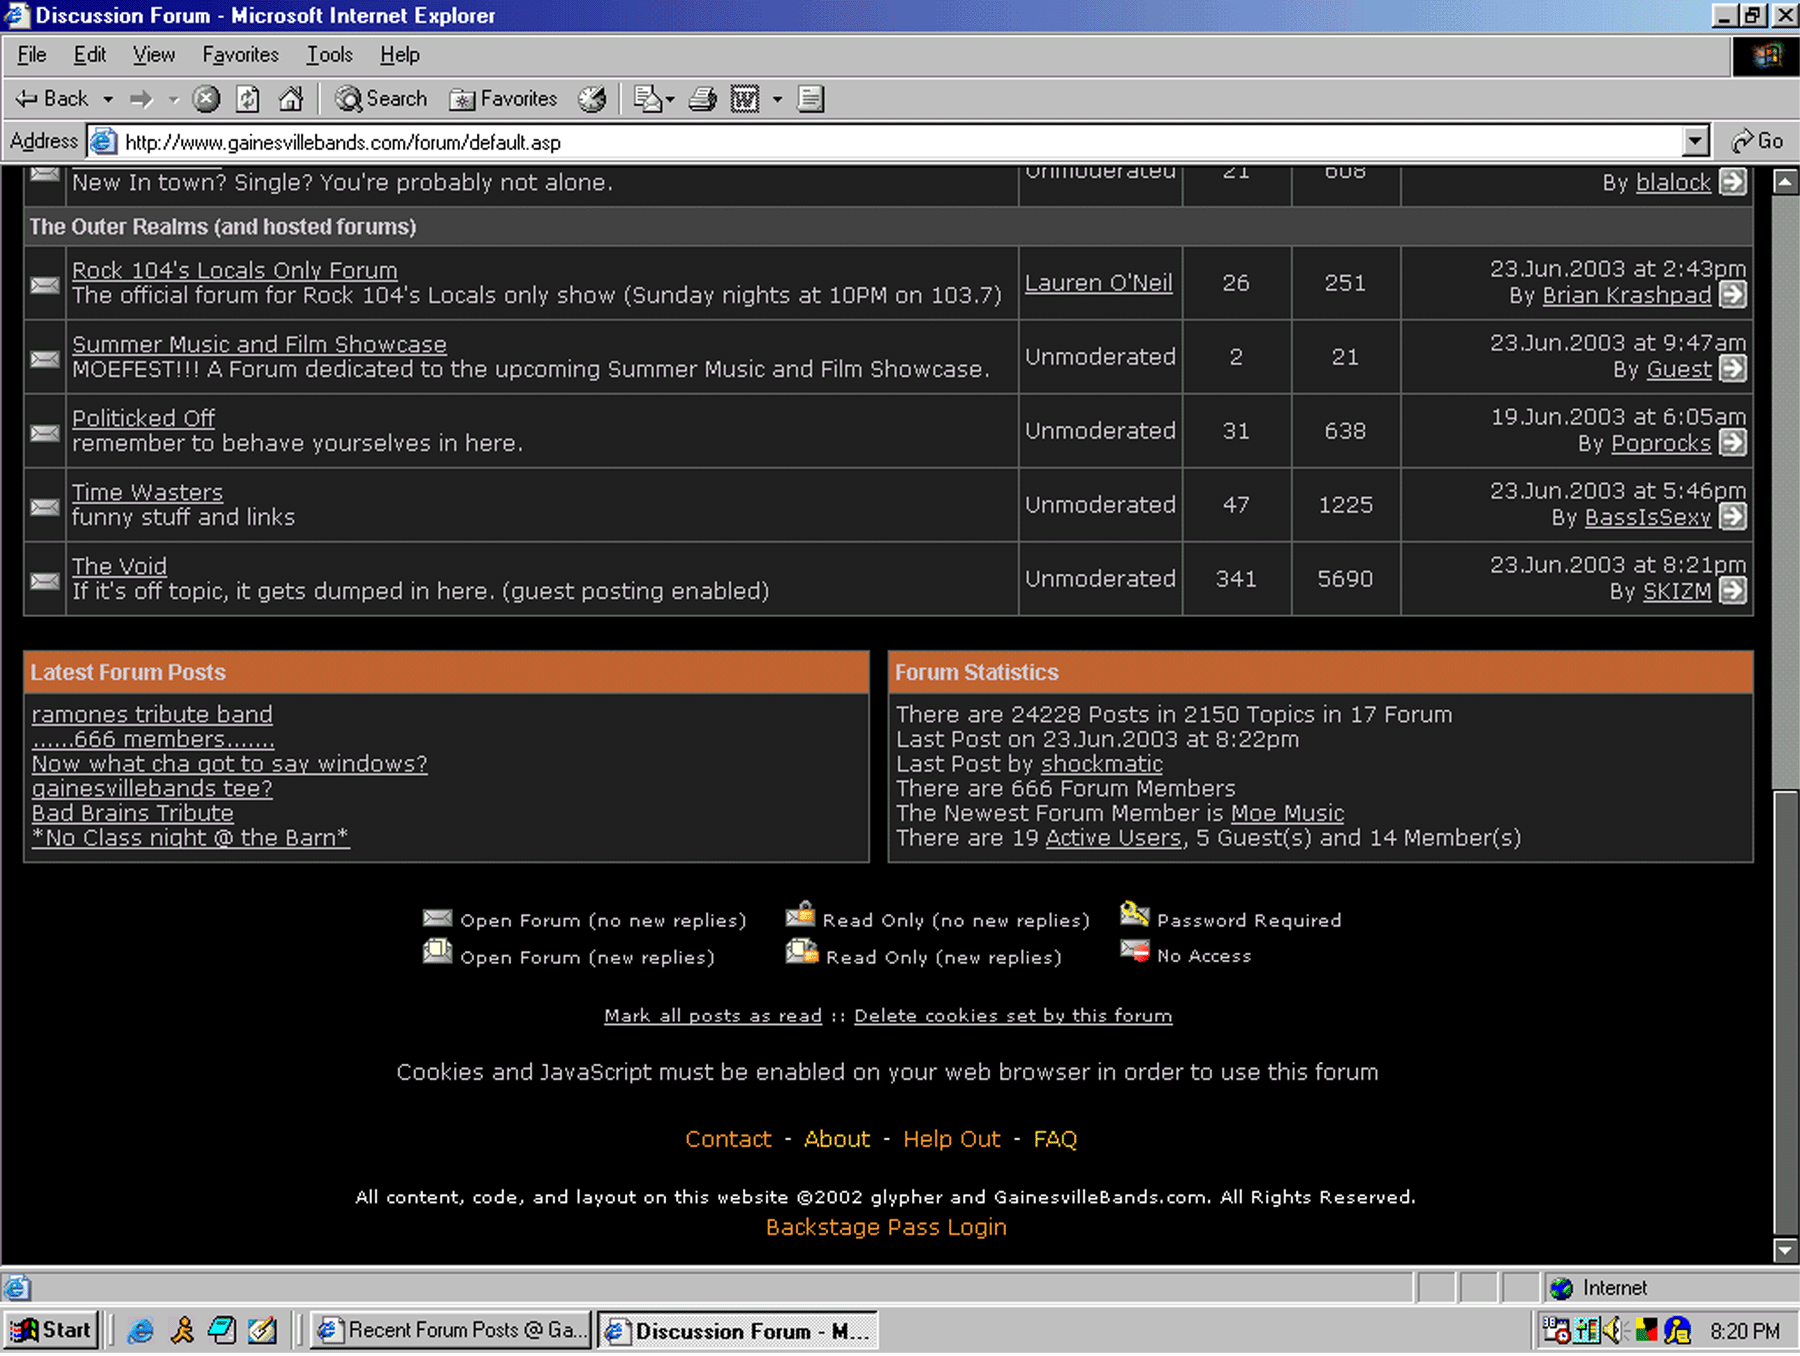Open The Void forum link

click(119, 566)
